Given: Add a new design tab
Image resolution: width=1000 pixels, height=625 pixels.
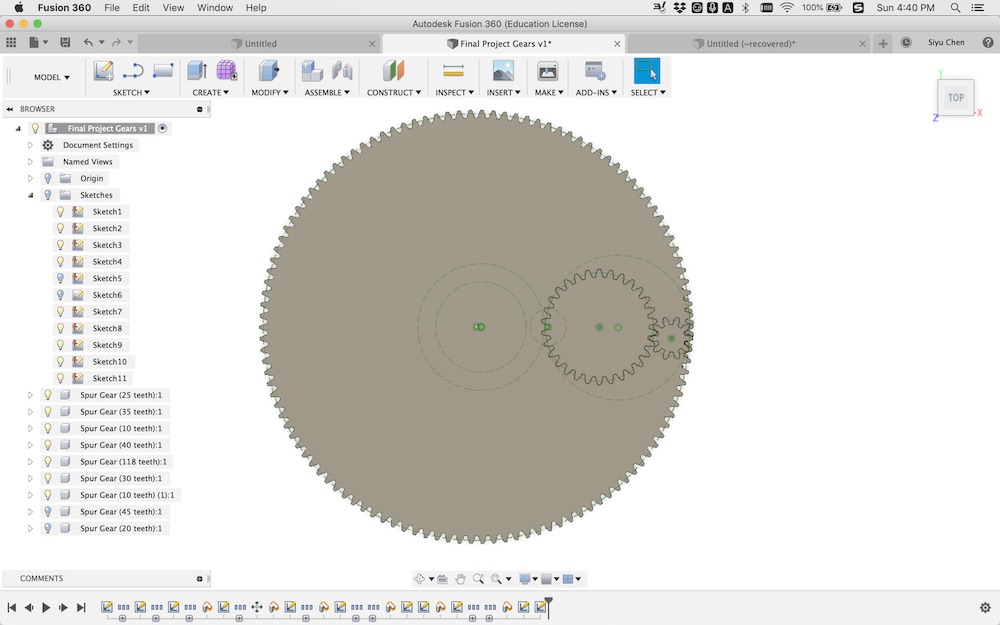Looking at the screenshot, I should pyautogui.click(x=883, y=43).
